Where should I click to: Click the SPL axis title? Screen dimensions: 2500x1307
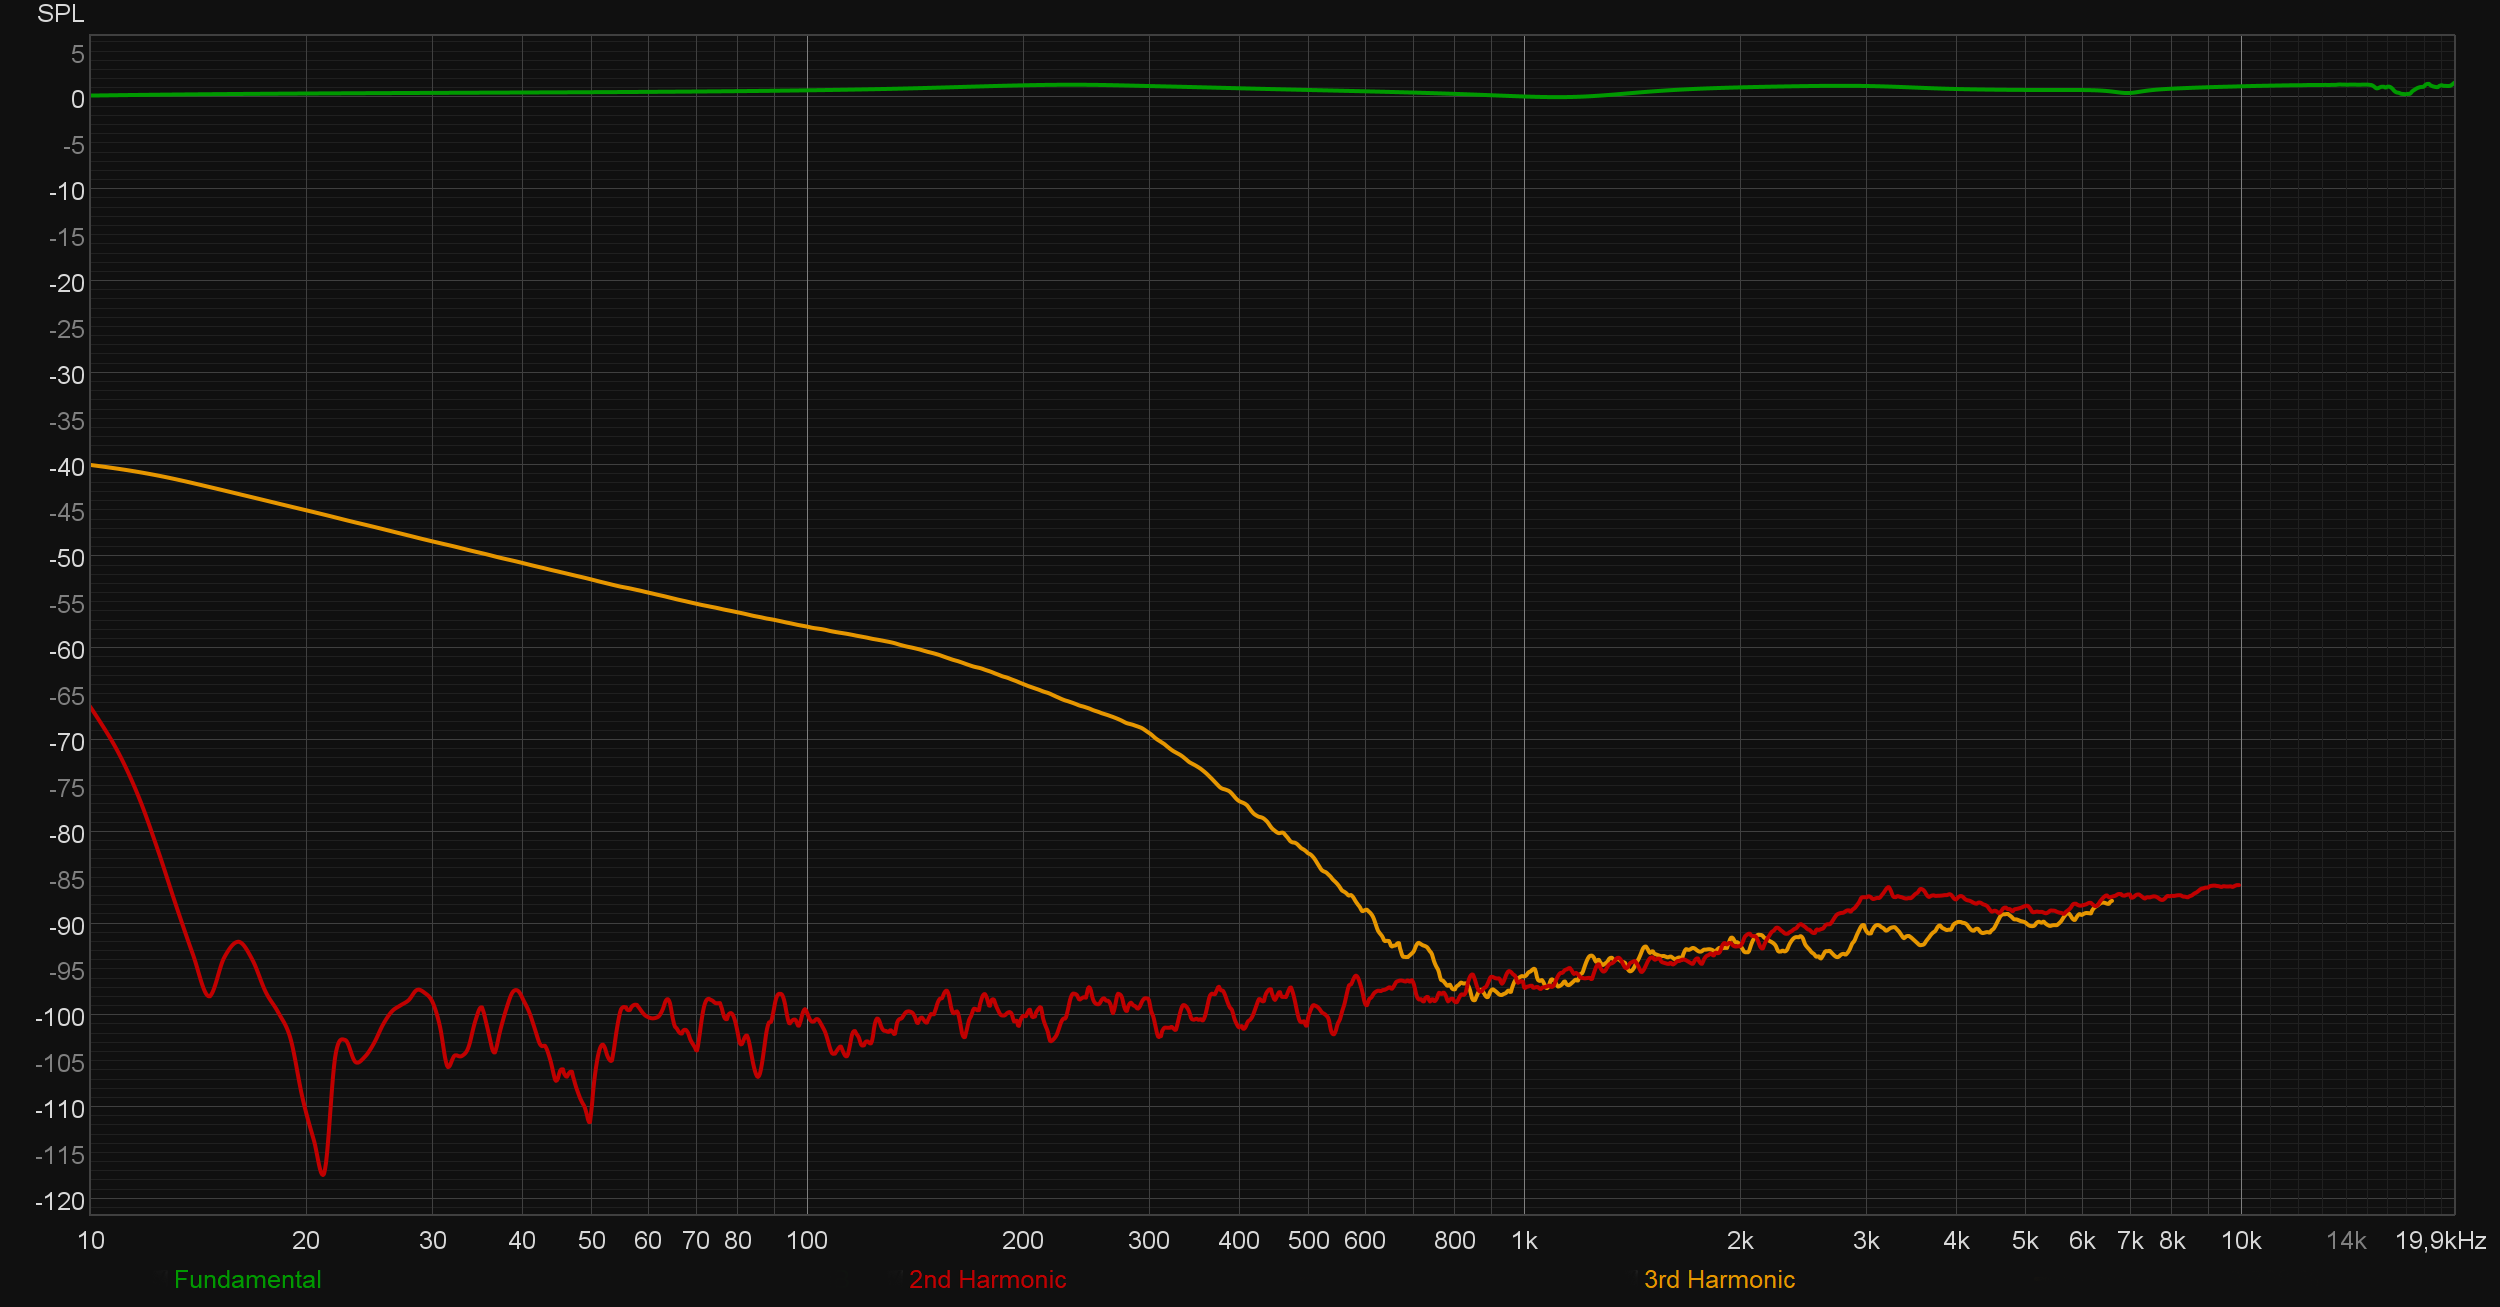tap(60, 14)
